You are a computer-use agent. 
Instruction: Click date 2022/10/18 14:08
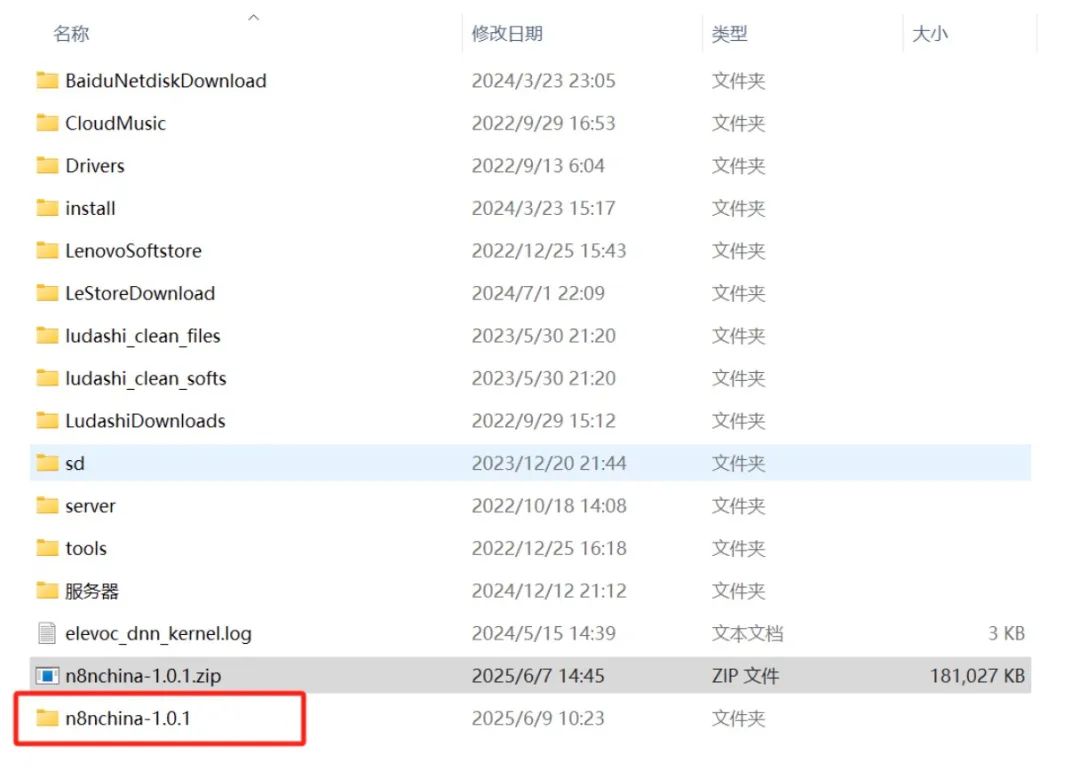pyautogui.click(x=549, y=506)
